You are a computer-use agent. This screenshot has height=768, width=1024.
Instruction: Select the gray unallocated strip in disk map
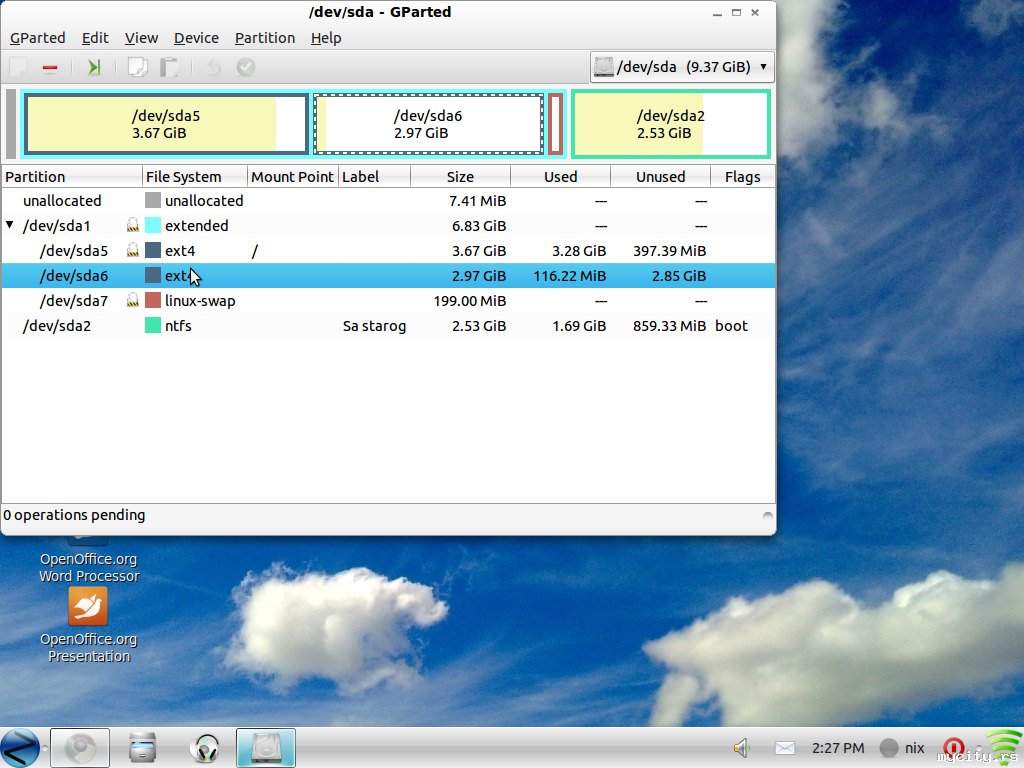(10, 124)
